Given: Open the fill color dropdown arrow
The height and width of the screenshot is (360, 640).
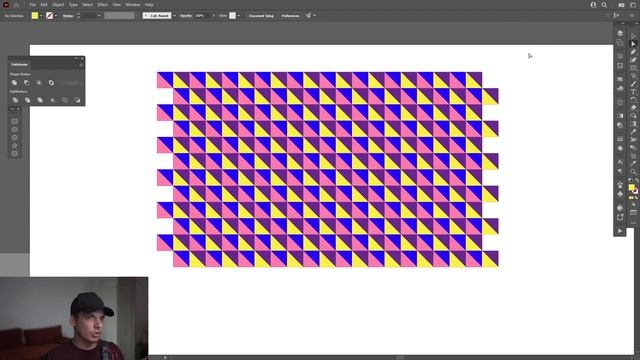Looking at the screenshot, I should (x=41, y=16).
